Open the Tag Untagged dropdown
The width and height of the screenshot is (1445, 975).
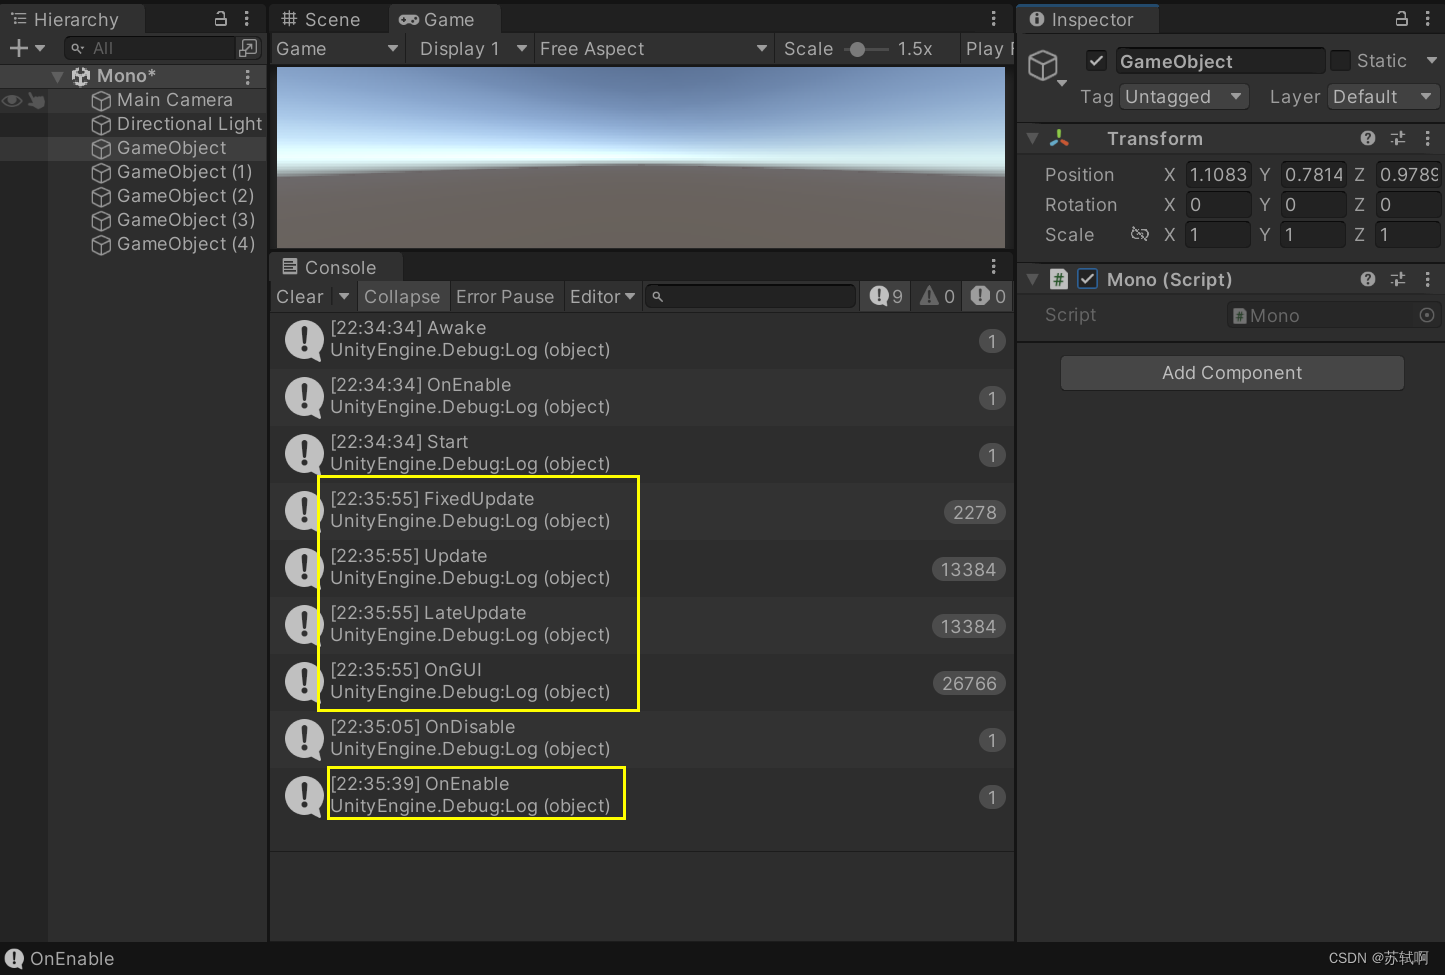(1183, 96)
